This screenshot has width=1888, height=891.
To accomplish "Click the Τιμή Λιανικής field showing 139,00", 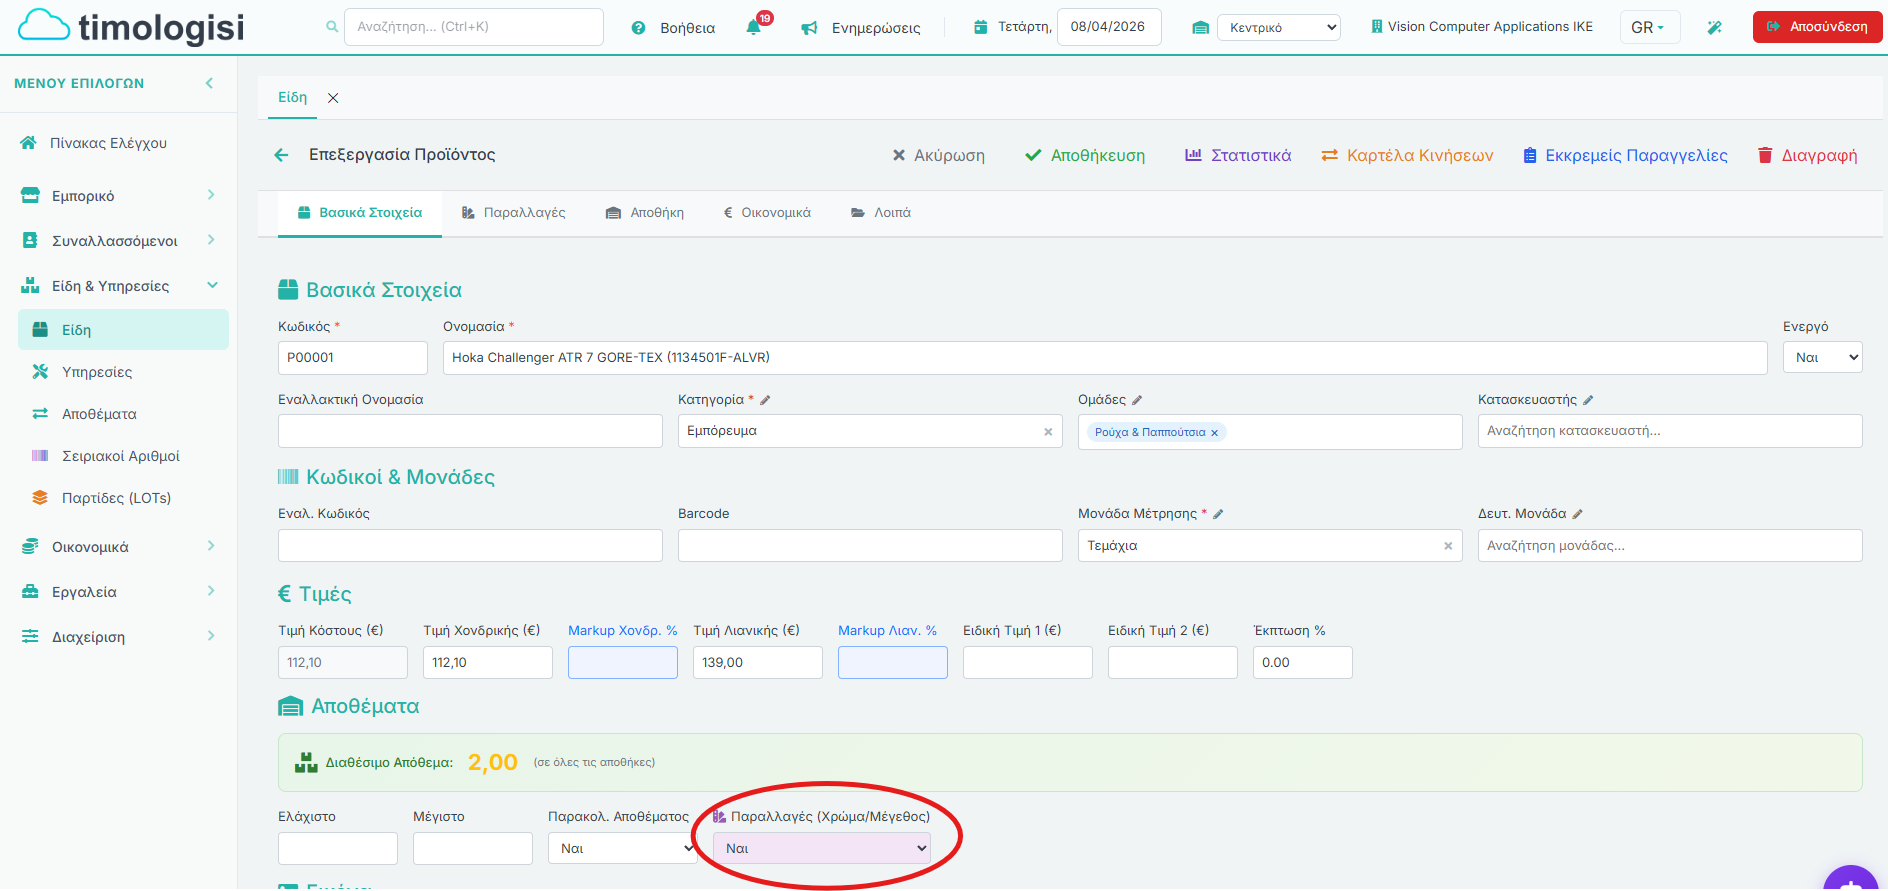I will click(x=758, y=662).
